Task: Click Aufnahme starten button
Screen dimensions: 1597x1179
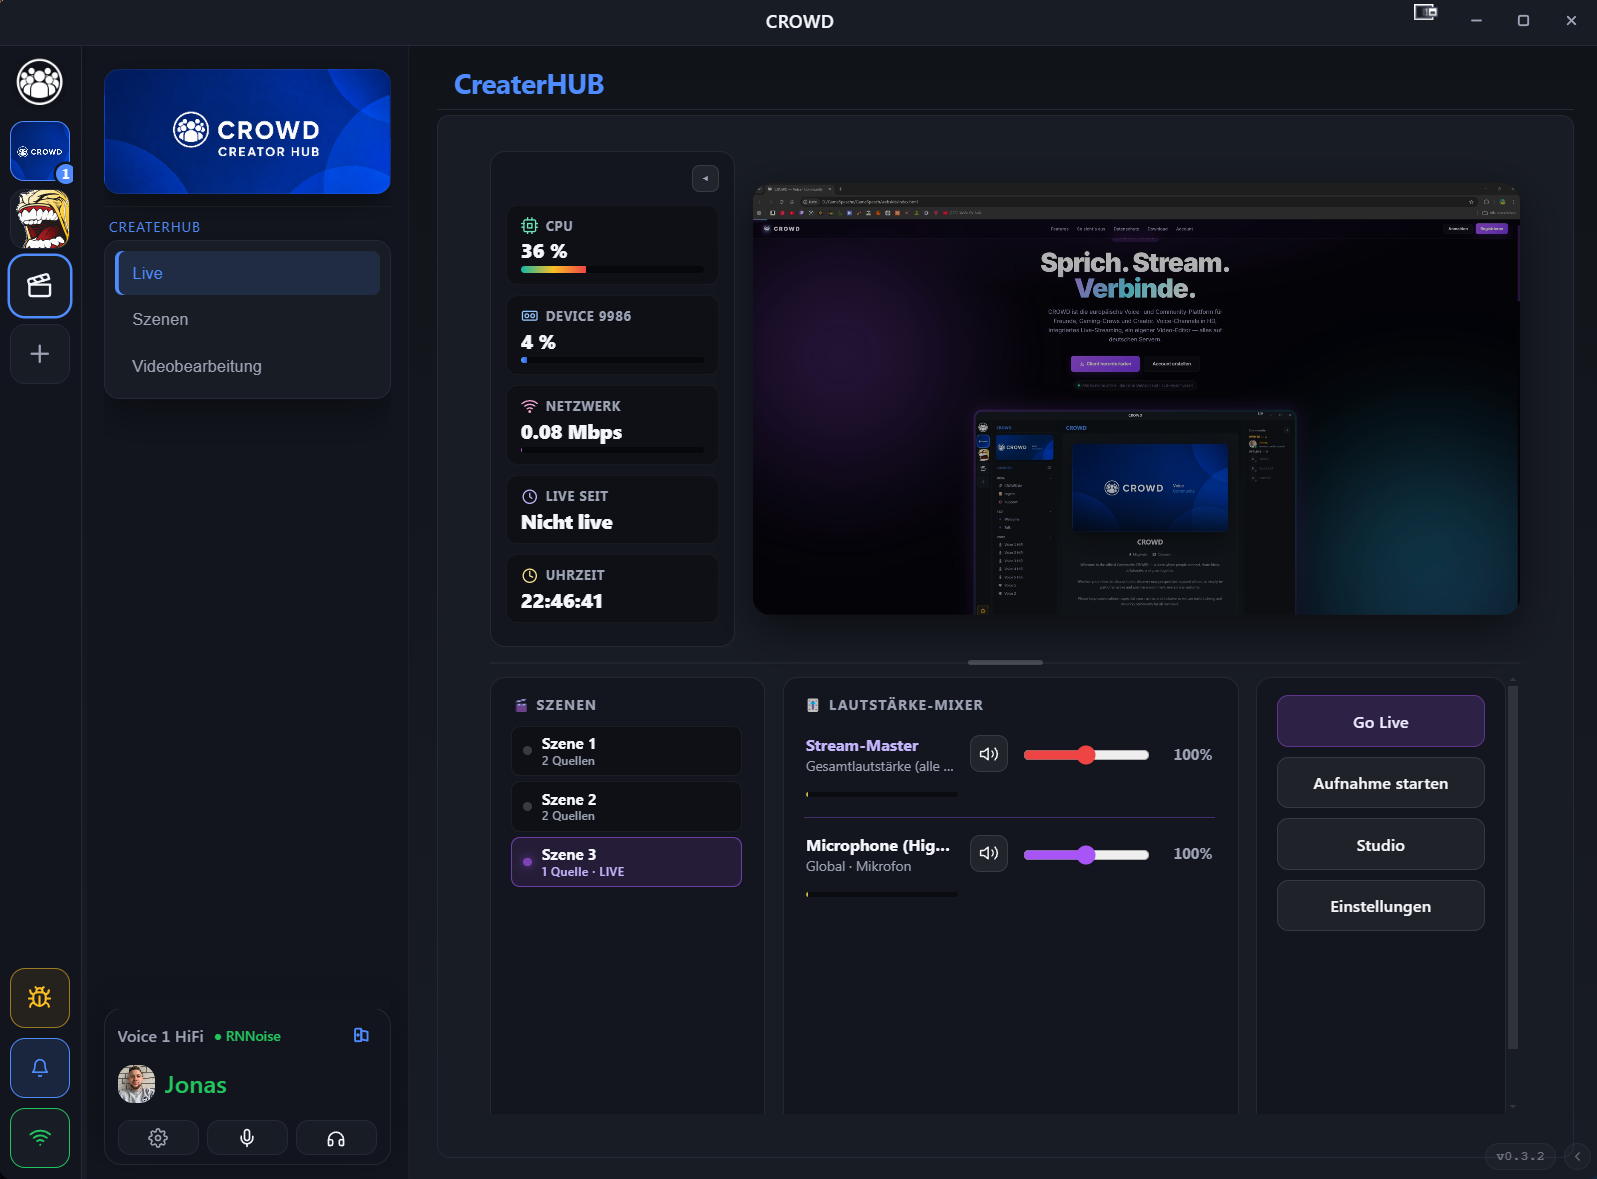Action: [x=1380, y=783]
